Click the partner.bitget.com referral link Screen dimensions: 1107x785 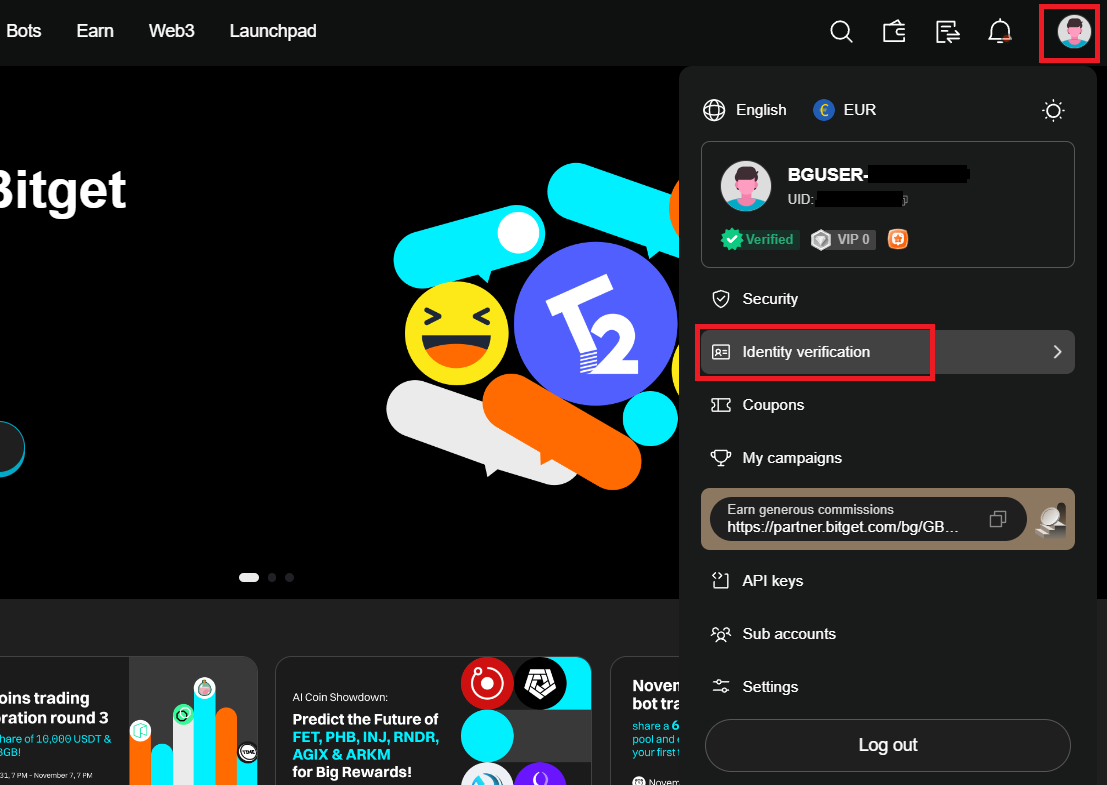point(842,527)
